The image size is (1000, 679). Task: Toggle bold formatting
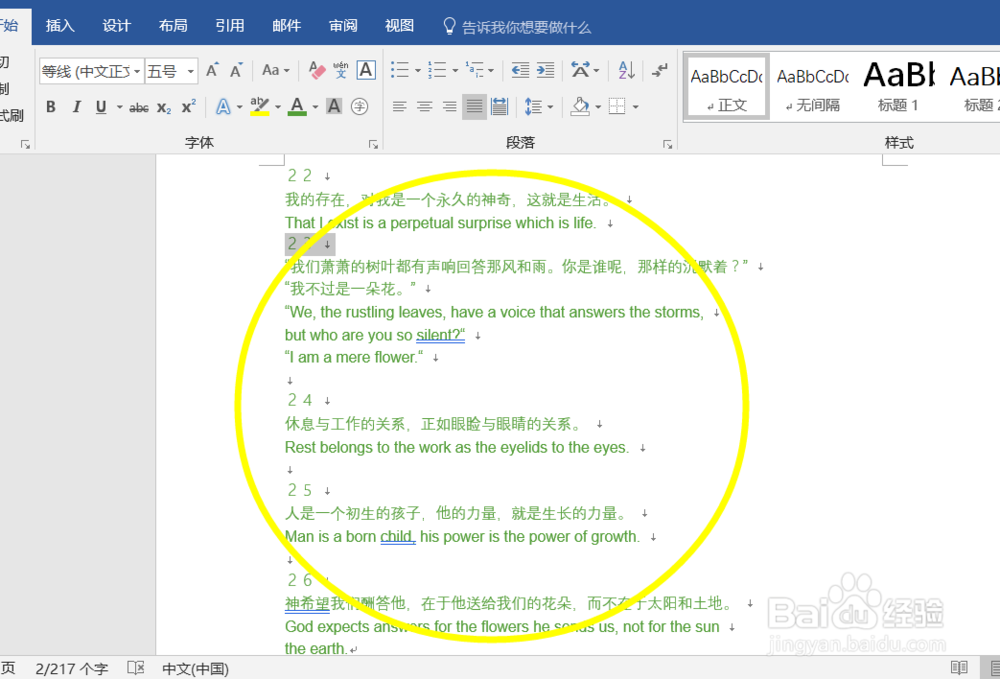pyautogui.click(x=51, y=106)
